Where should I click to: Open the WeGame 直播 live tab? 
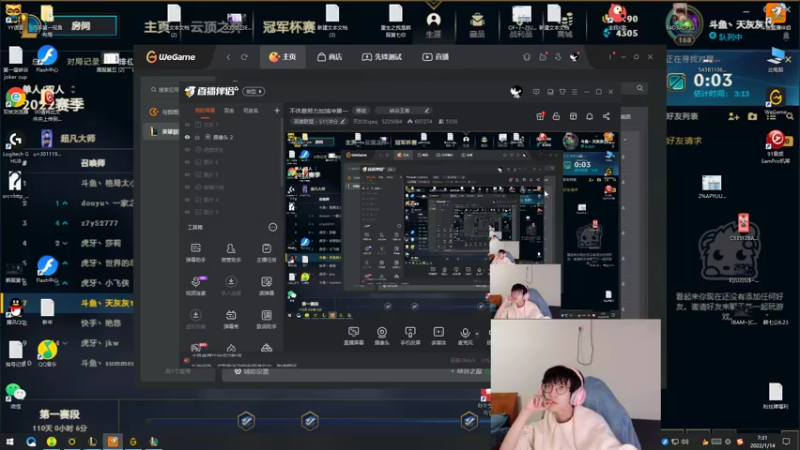pyautogui.click(x=435, y=57)
